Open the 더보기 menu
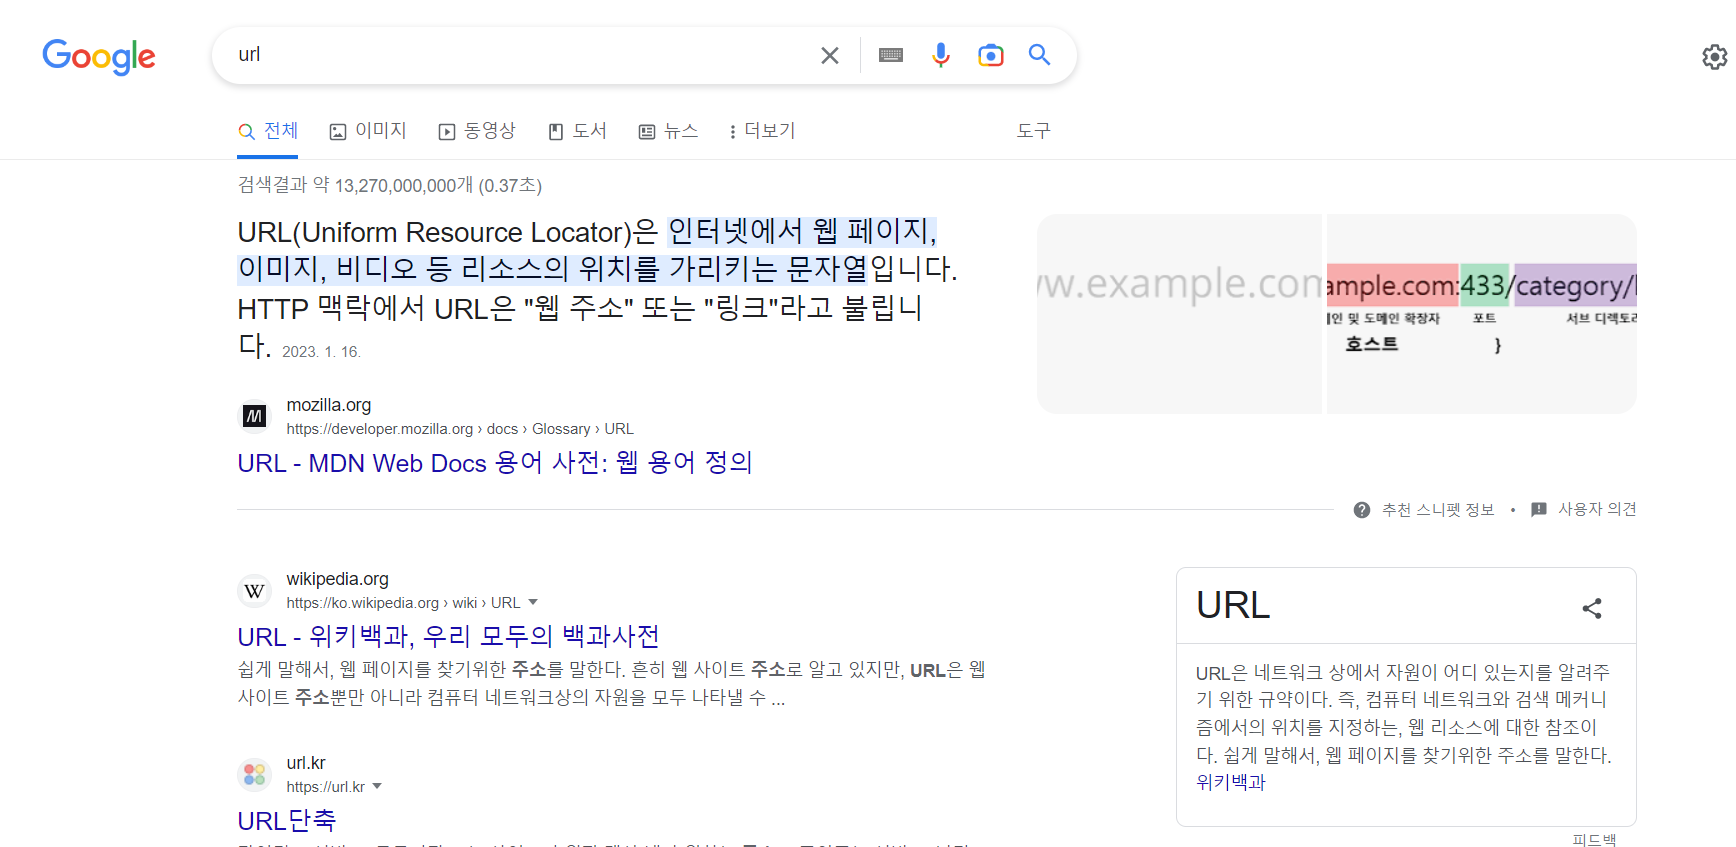The width and height of the screenshot is (1736, 847). [x=762, y=131]
